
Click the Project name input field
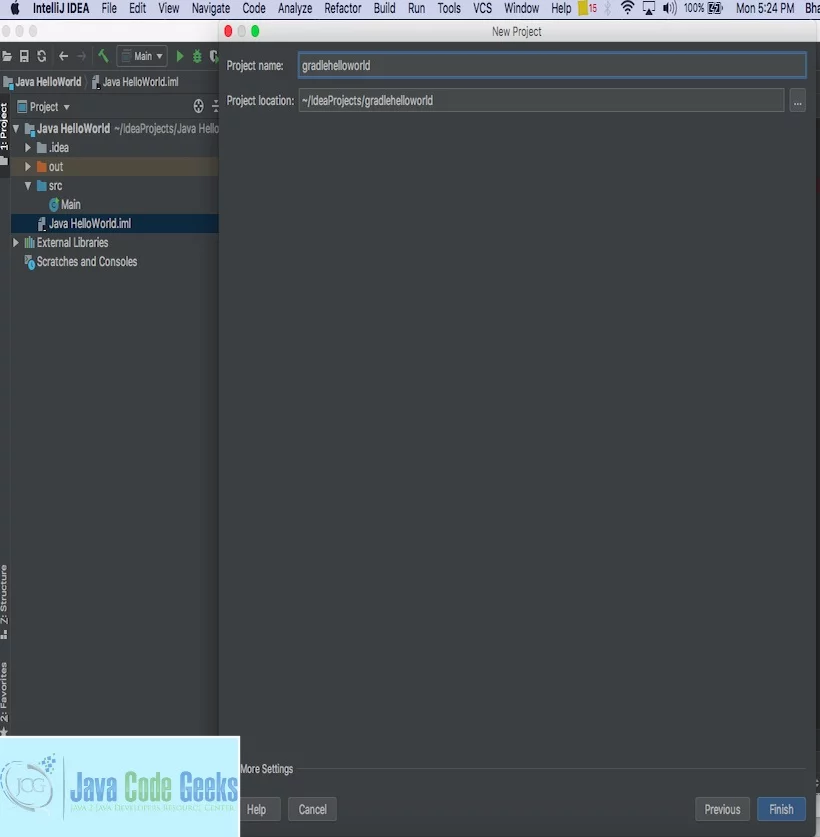click(x=552, y=66)
